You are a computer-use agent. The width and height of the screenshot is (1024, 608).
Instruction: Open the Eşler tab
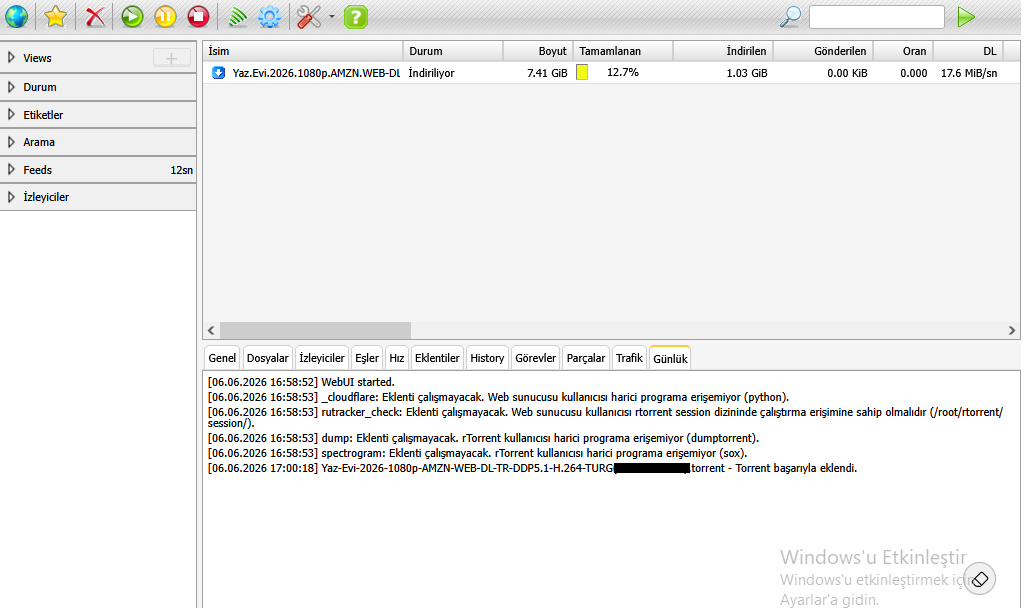pyautogui.click(x=367, y=358)
